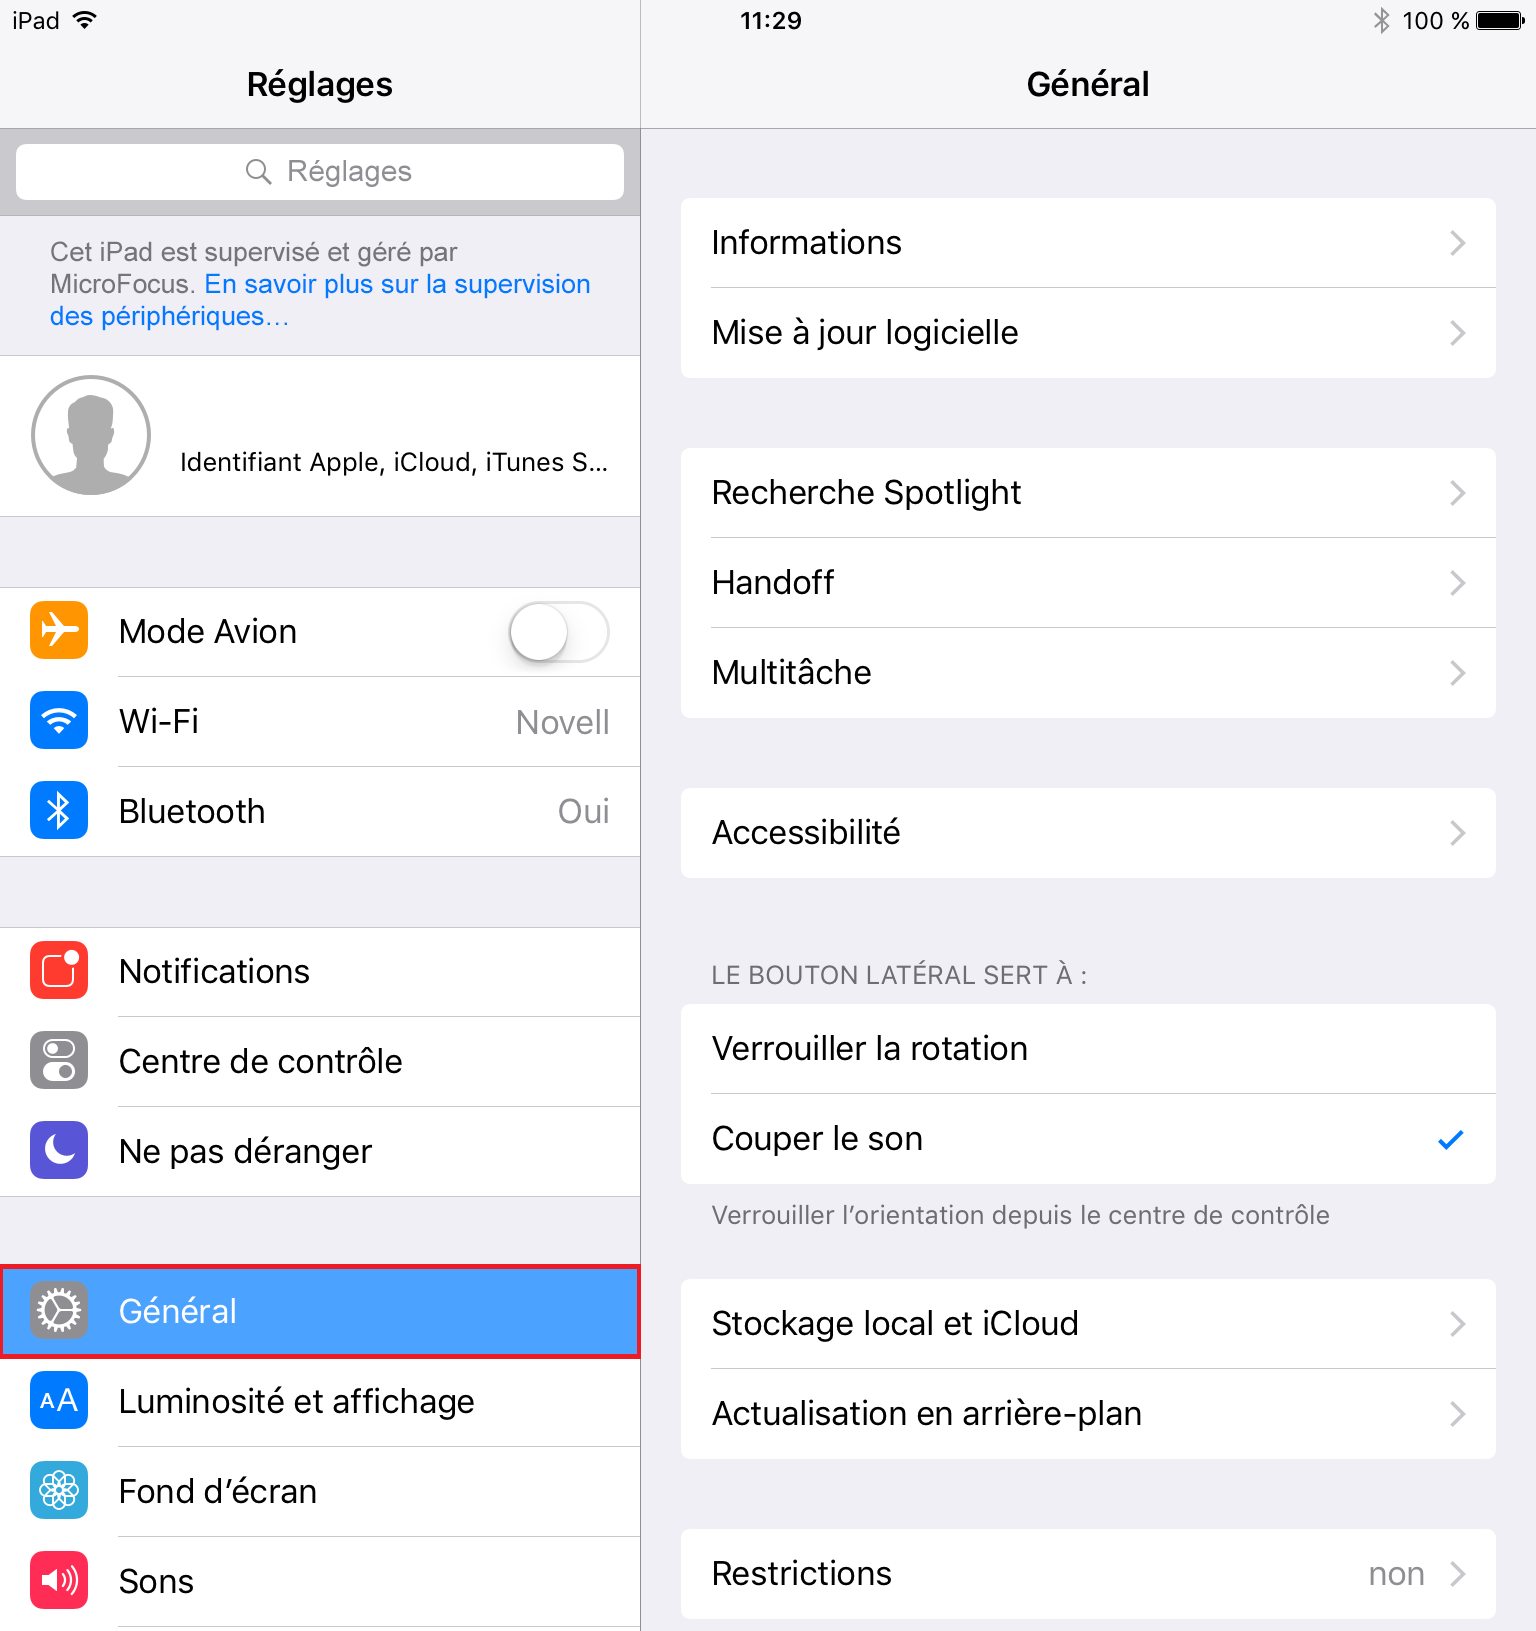Toggle the Mode Avion switch
This screenshot has width=1536, height=1631.
pos(559,632)
